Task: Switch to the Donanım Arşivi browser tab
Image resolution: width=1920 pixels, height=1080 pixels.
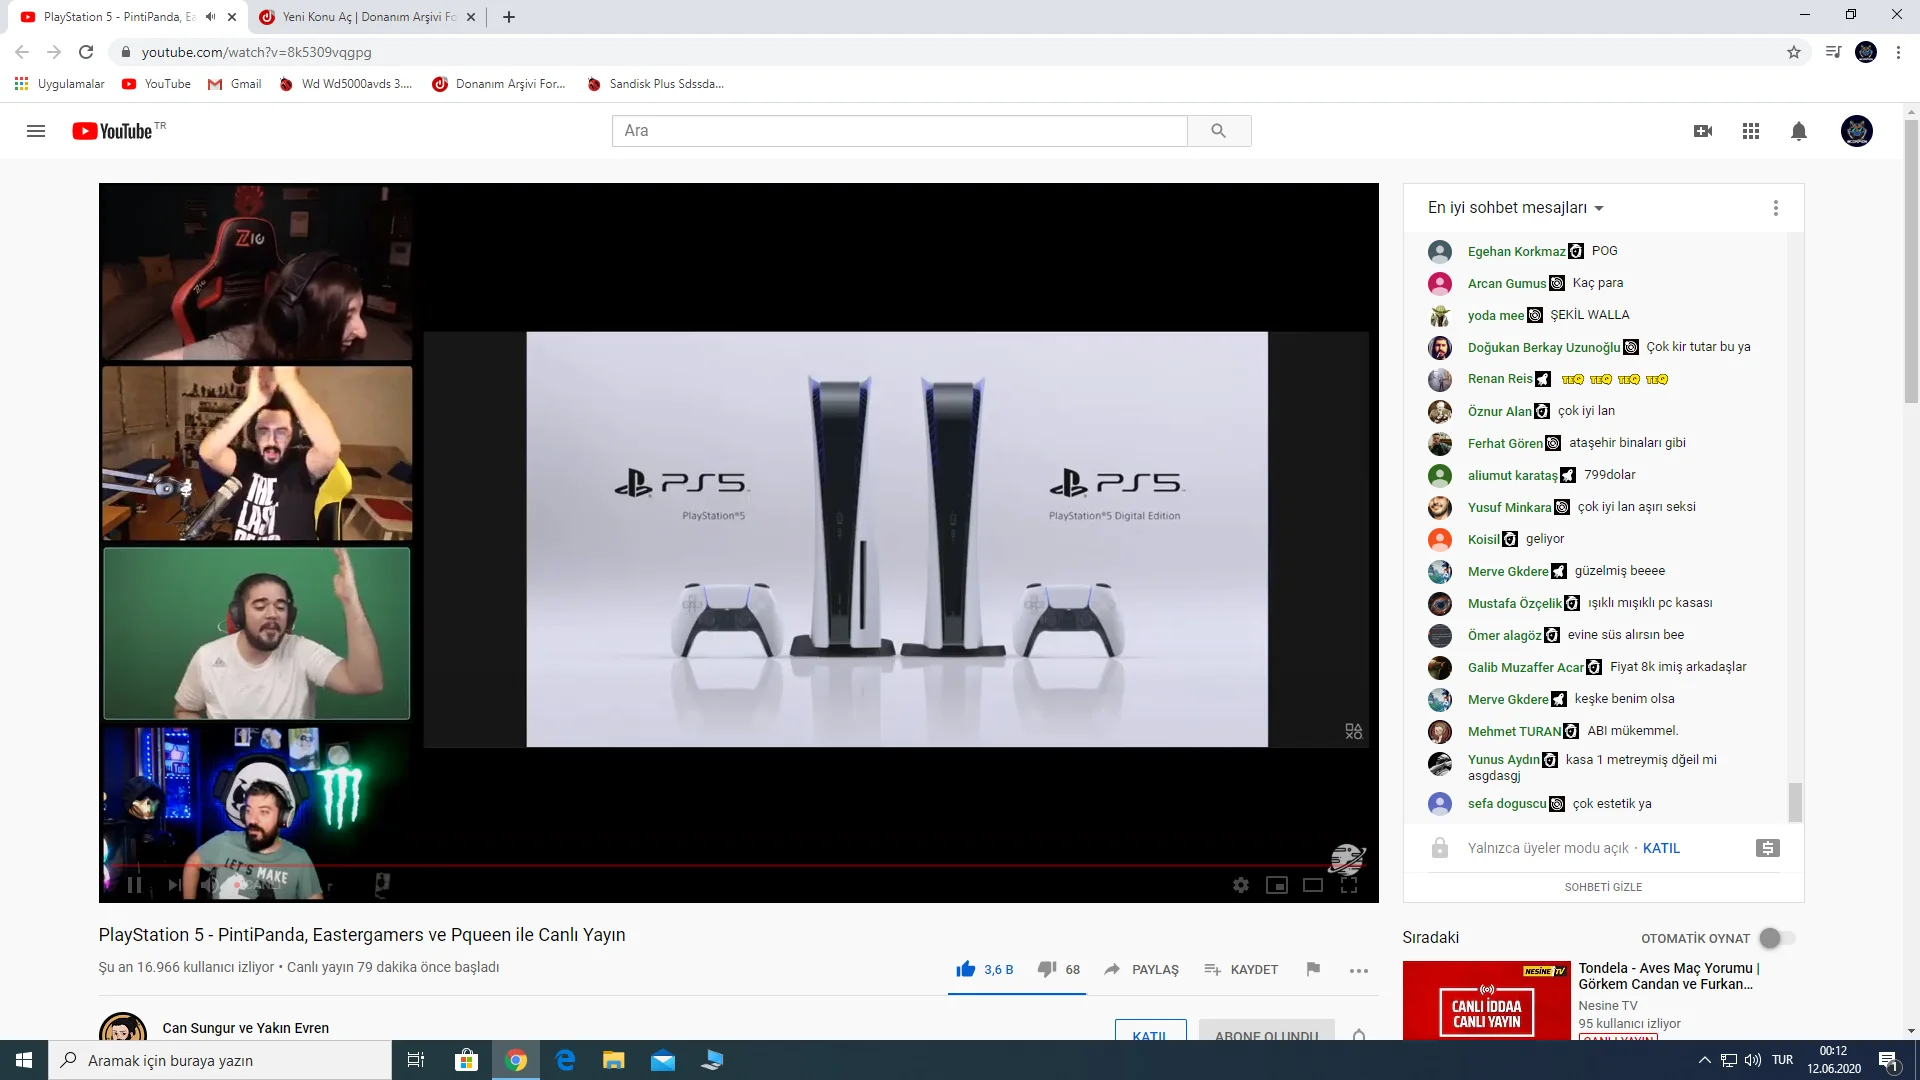Action: pos(366,17)
